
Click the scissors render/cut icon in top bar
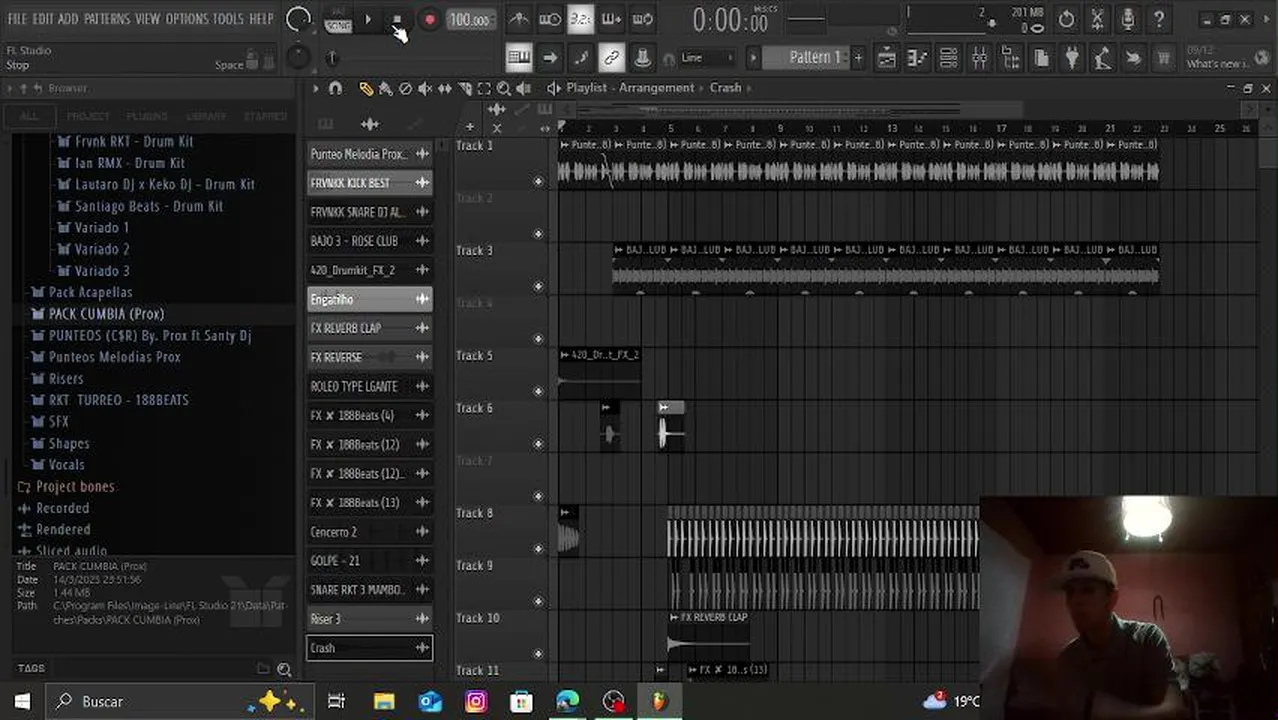point(1097,19)
